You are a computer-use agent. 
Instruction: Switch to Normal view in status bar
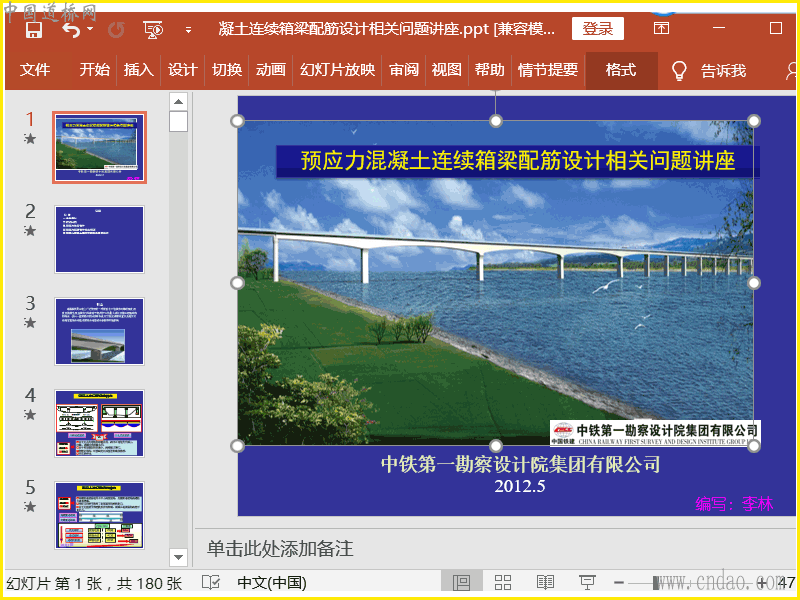point(461,582)
